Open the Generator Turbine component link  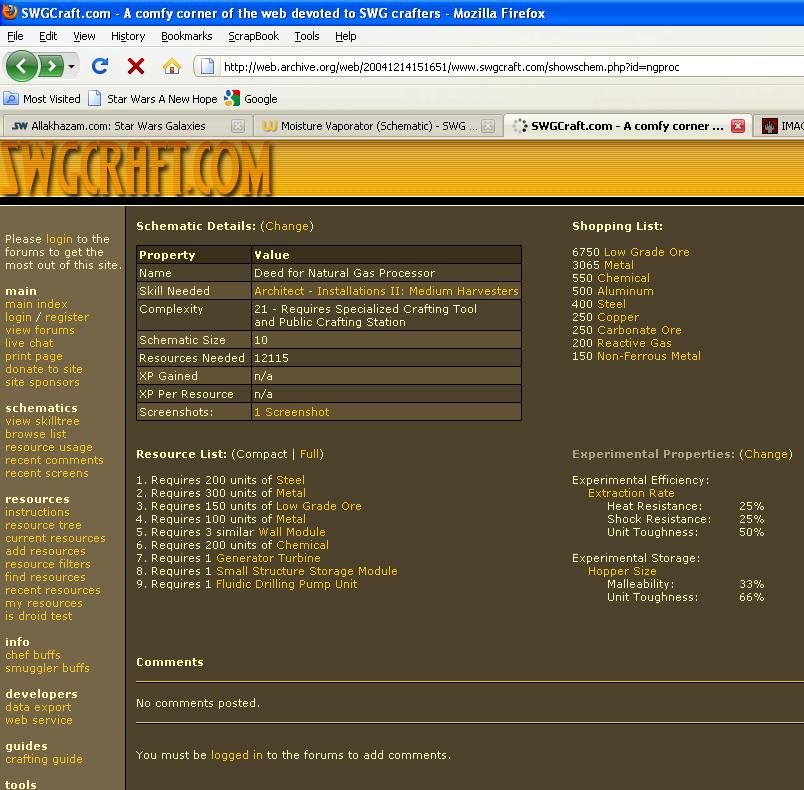pyautogui.click(x=268, y=558)
